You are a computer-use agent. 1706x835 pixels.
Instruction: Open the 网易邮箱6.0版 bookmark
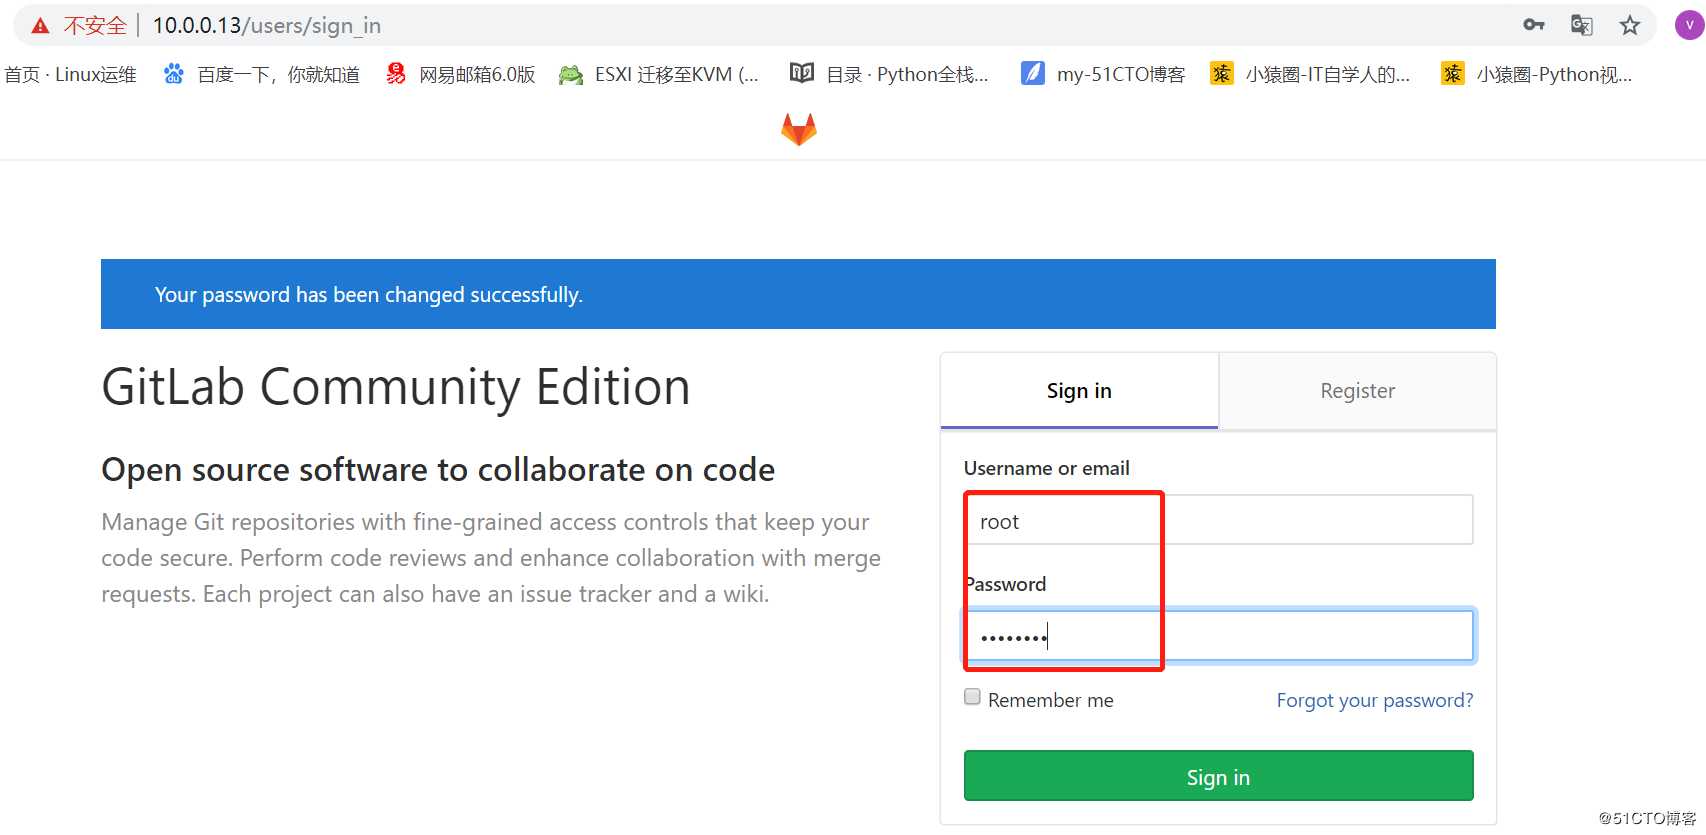pyautogui.click(x=461, y=74)
